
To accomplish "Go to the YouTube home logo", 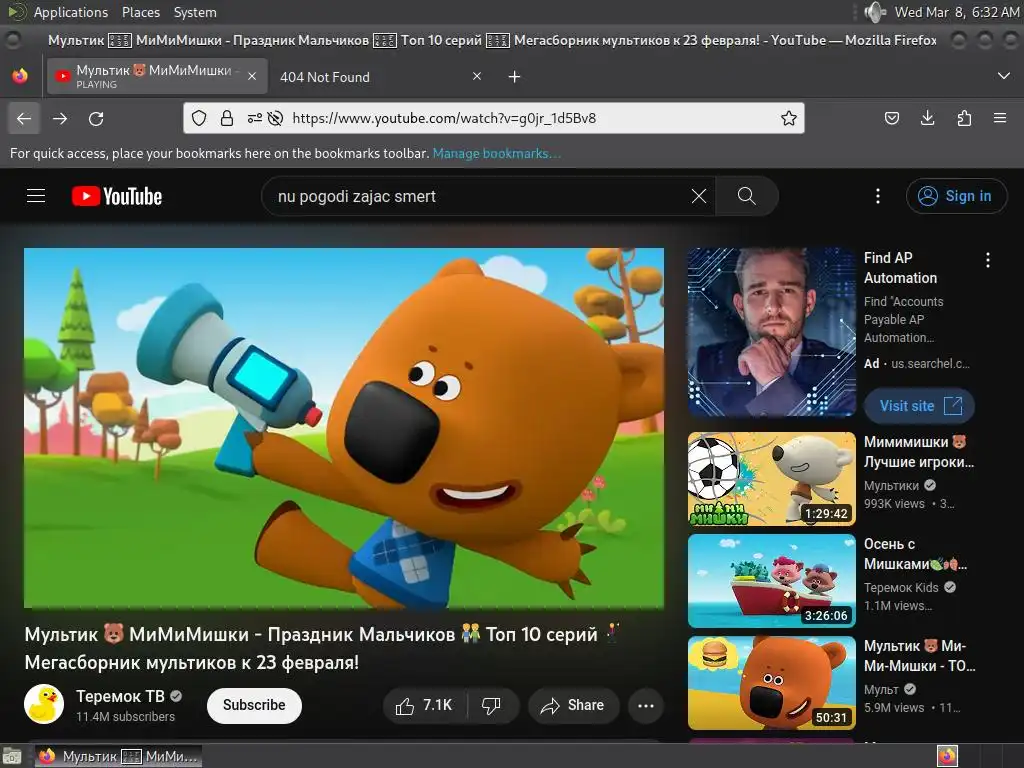I will (x=117, y=197).
